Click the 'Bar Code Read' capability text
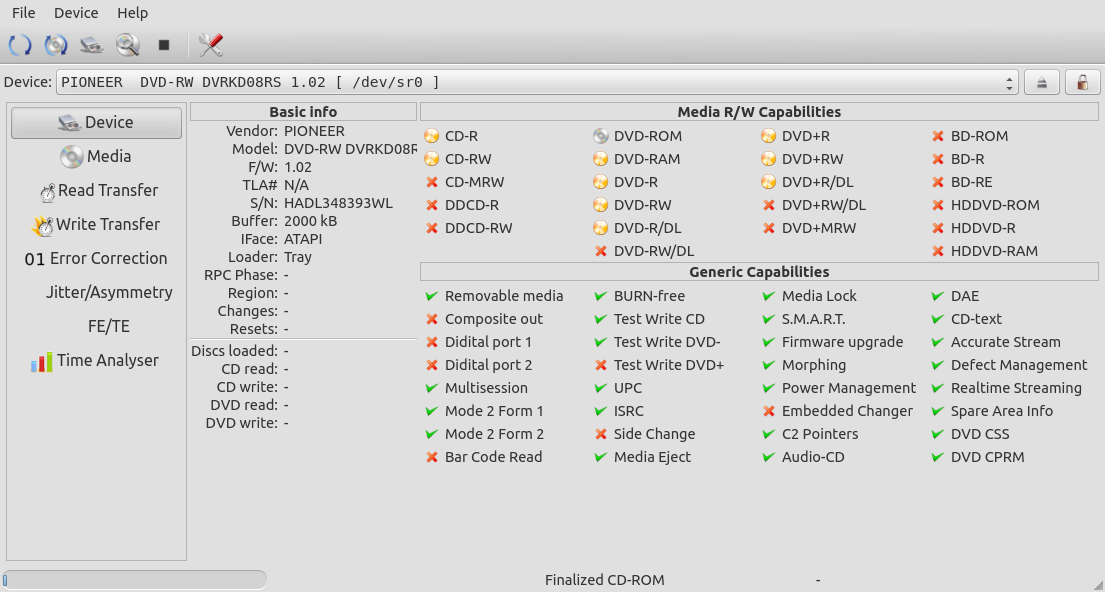 coord(493,457)
